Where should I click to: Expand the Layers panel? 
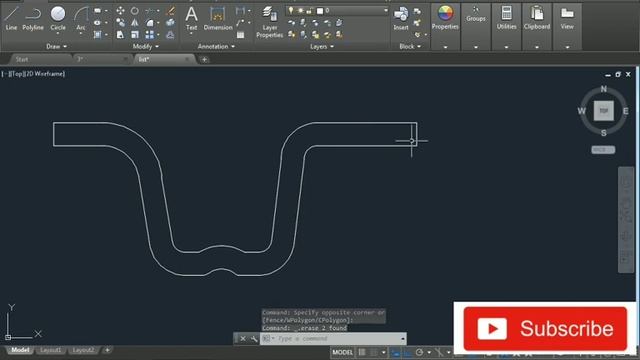pyautogui.click(x=322, y=47)
